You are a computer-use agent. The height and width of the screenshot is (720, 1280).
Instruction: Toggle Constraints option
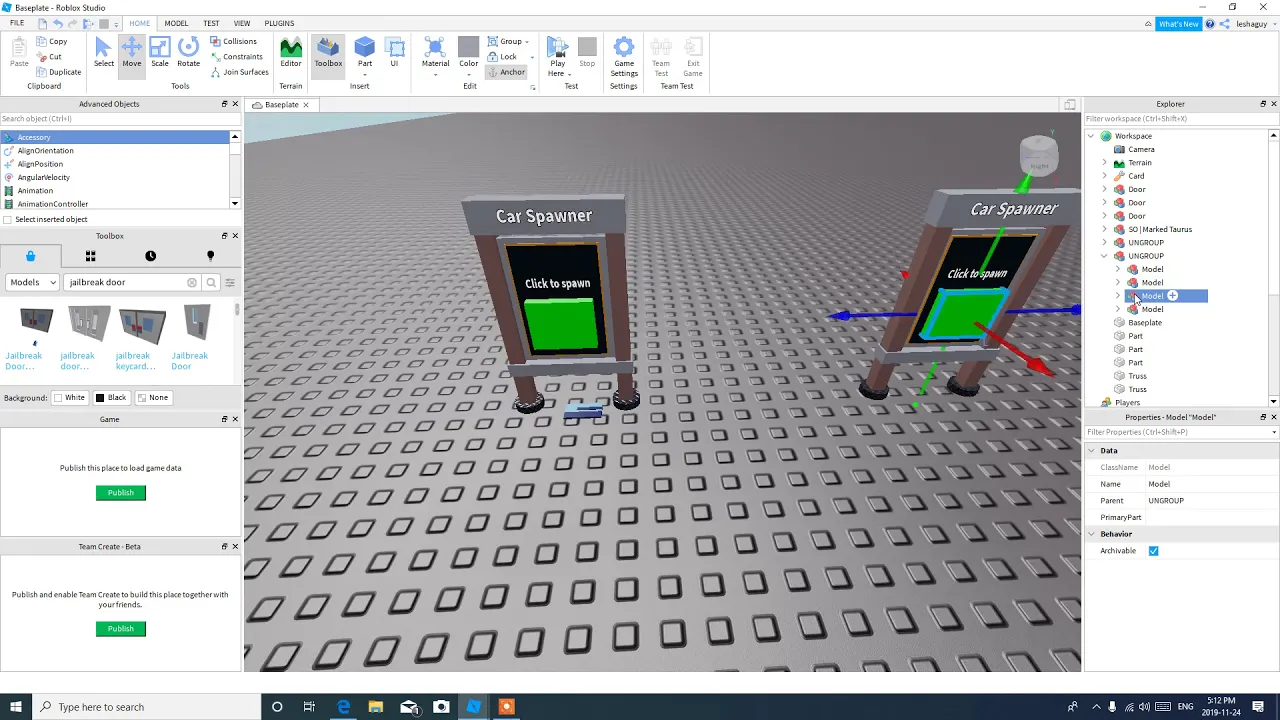(236, 57)
